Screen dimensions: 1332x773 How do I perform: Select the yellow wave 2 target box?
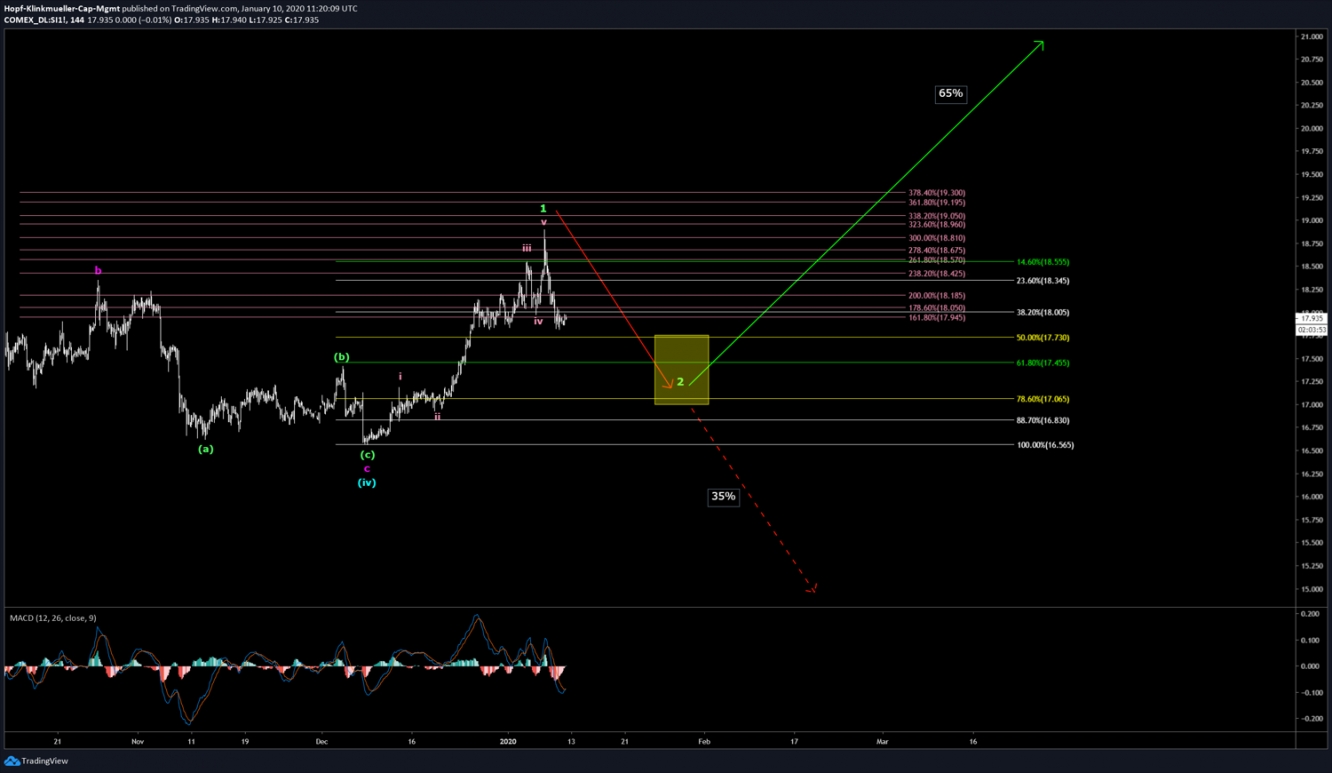point(681,370)
